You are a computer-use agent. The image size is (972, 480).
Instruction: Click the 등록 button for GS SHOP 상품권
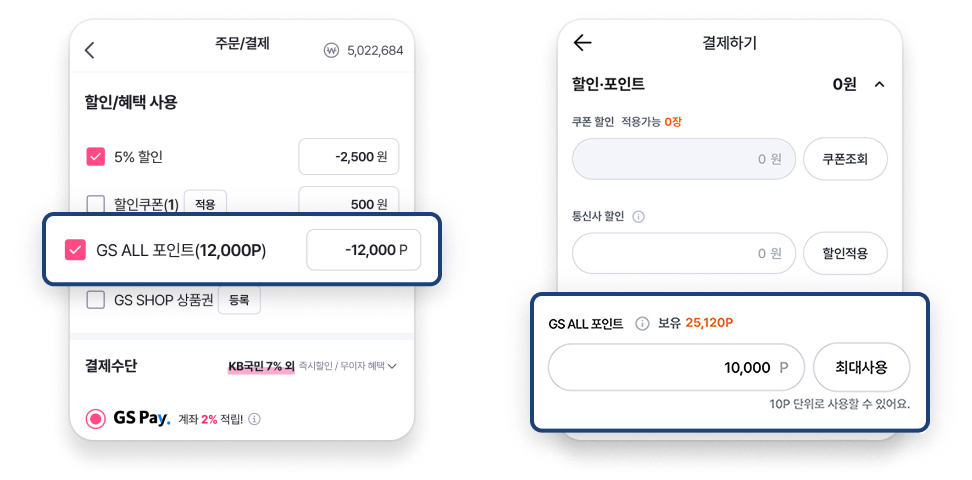click(239, 300)
